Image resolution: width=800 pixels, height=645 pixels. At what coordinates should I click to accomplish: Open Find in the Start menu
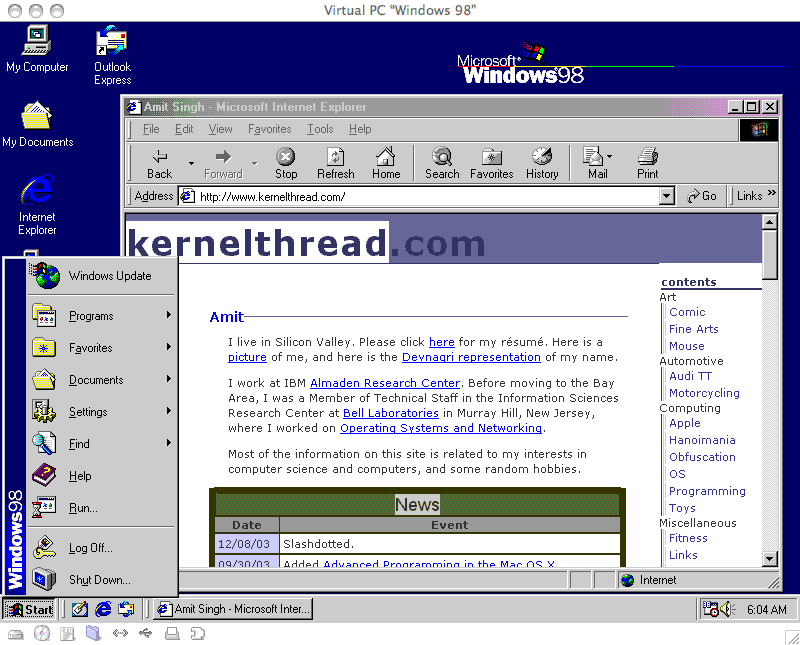tap(101, 443)
